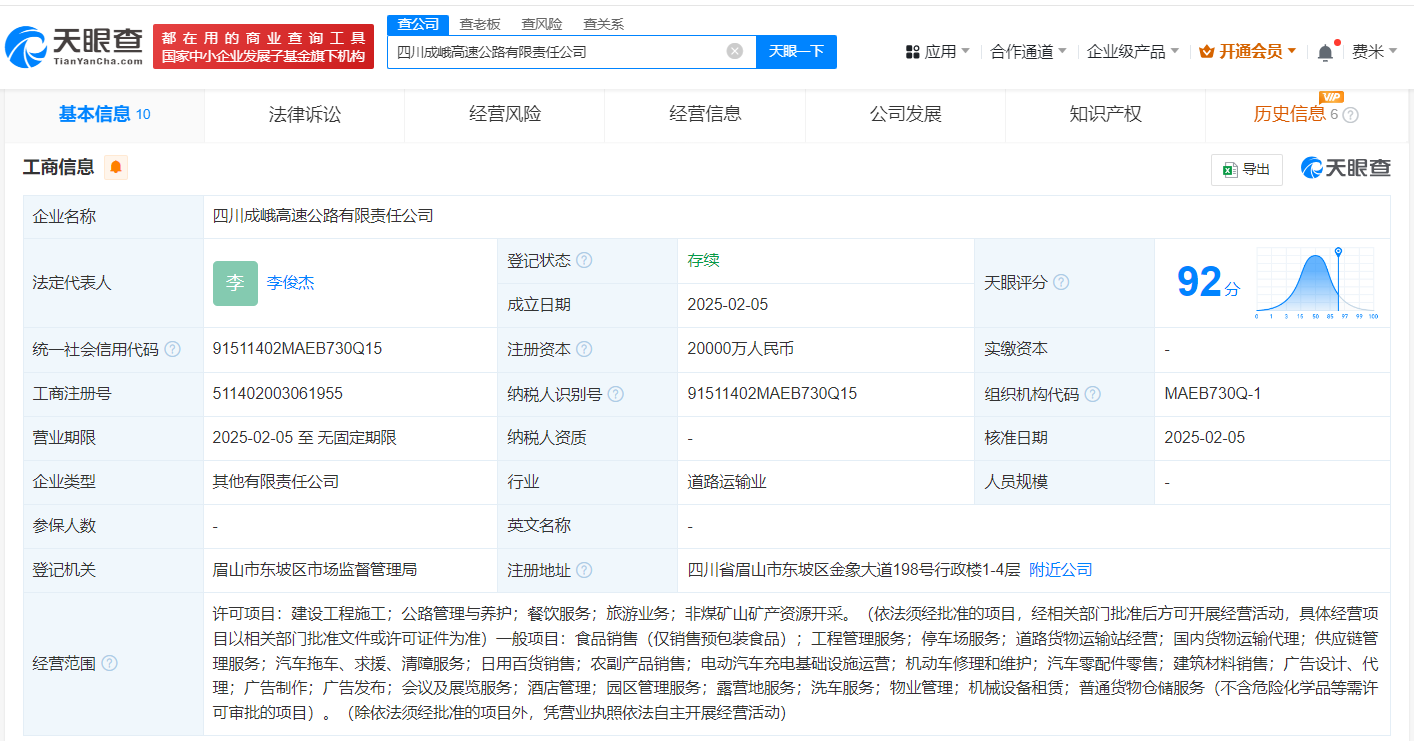
Task: Select the 查老板 search tab
Action: tap(480, 24)
